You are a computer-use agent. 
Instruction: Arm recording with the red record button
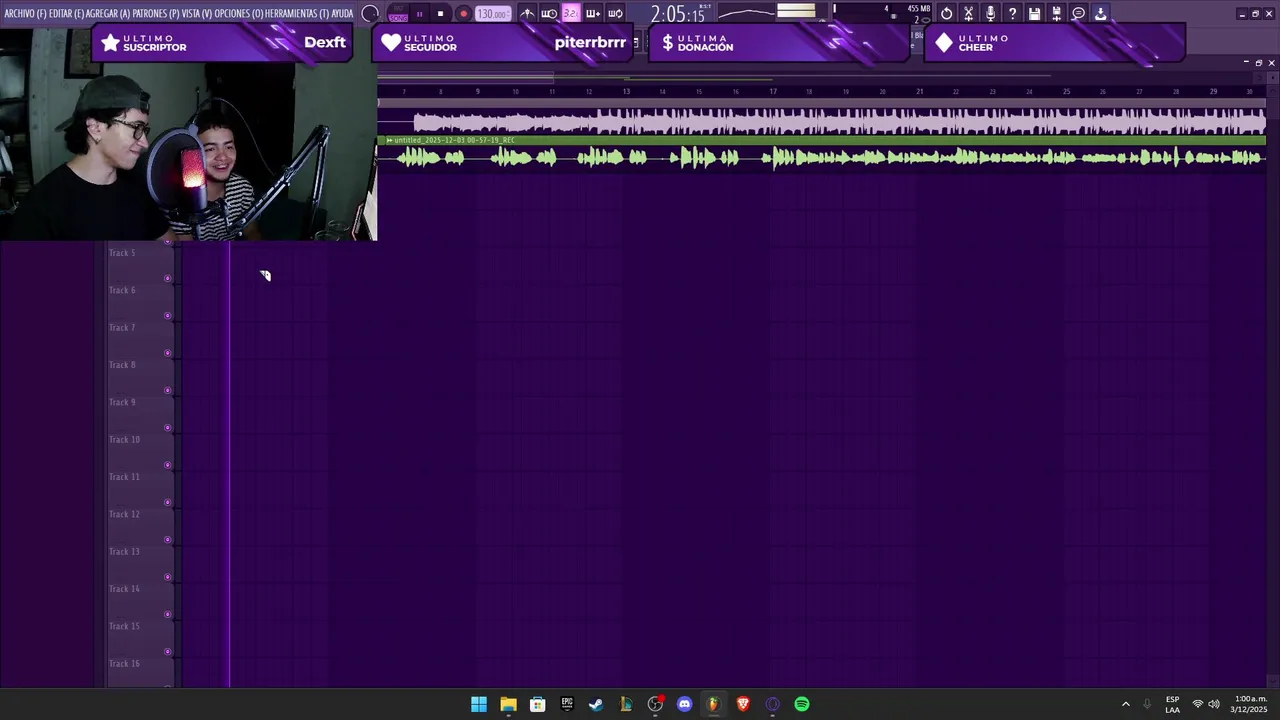(x=463, y=14)
